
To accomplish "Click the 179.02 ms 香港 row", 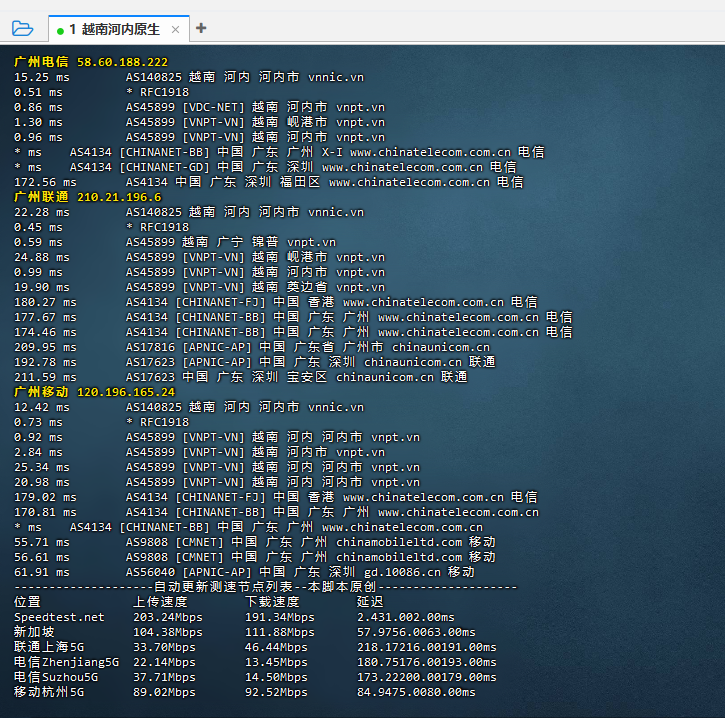I will coord(276,497).
